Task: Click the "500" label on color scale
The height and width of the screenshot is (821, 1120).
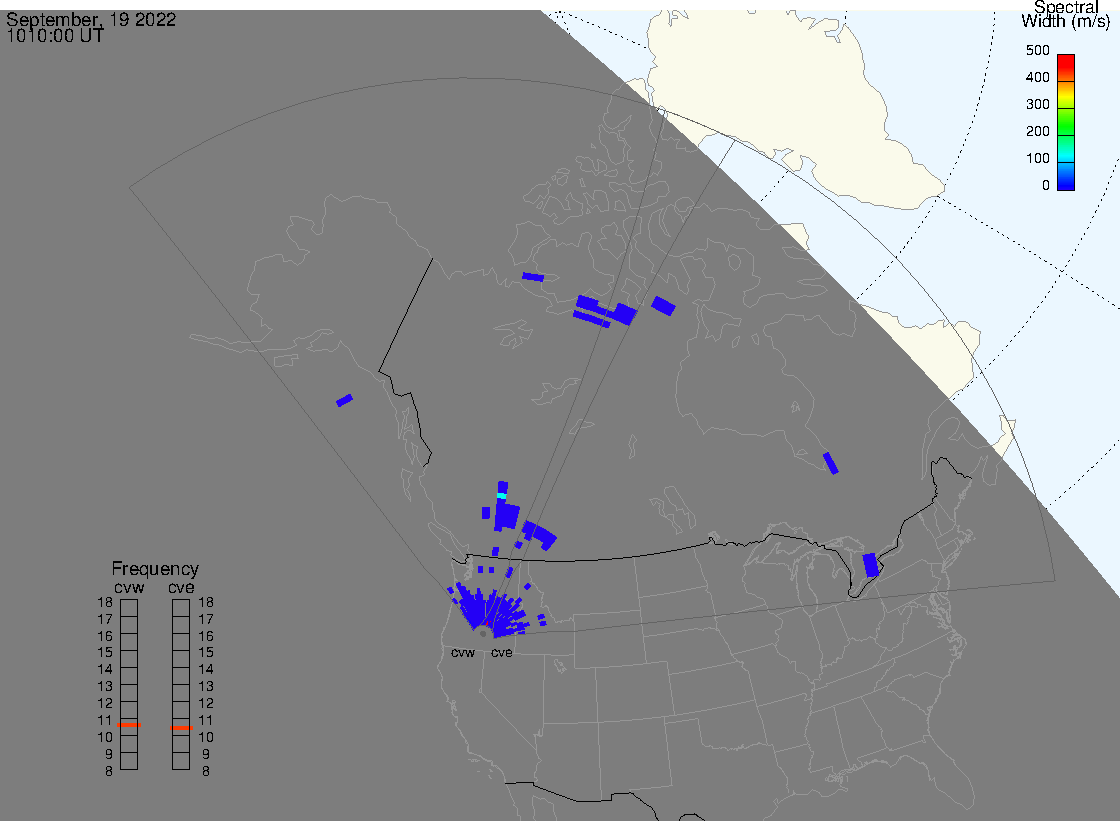Action: [x=1037, y=50]
